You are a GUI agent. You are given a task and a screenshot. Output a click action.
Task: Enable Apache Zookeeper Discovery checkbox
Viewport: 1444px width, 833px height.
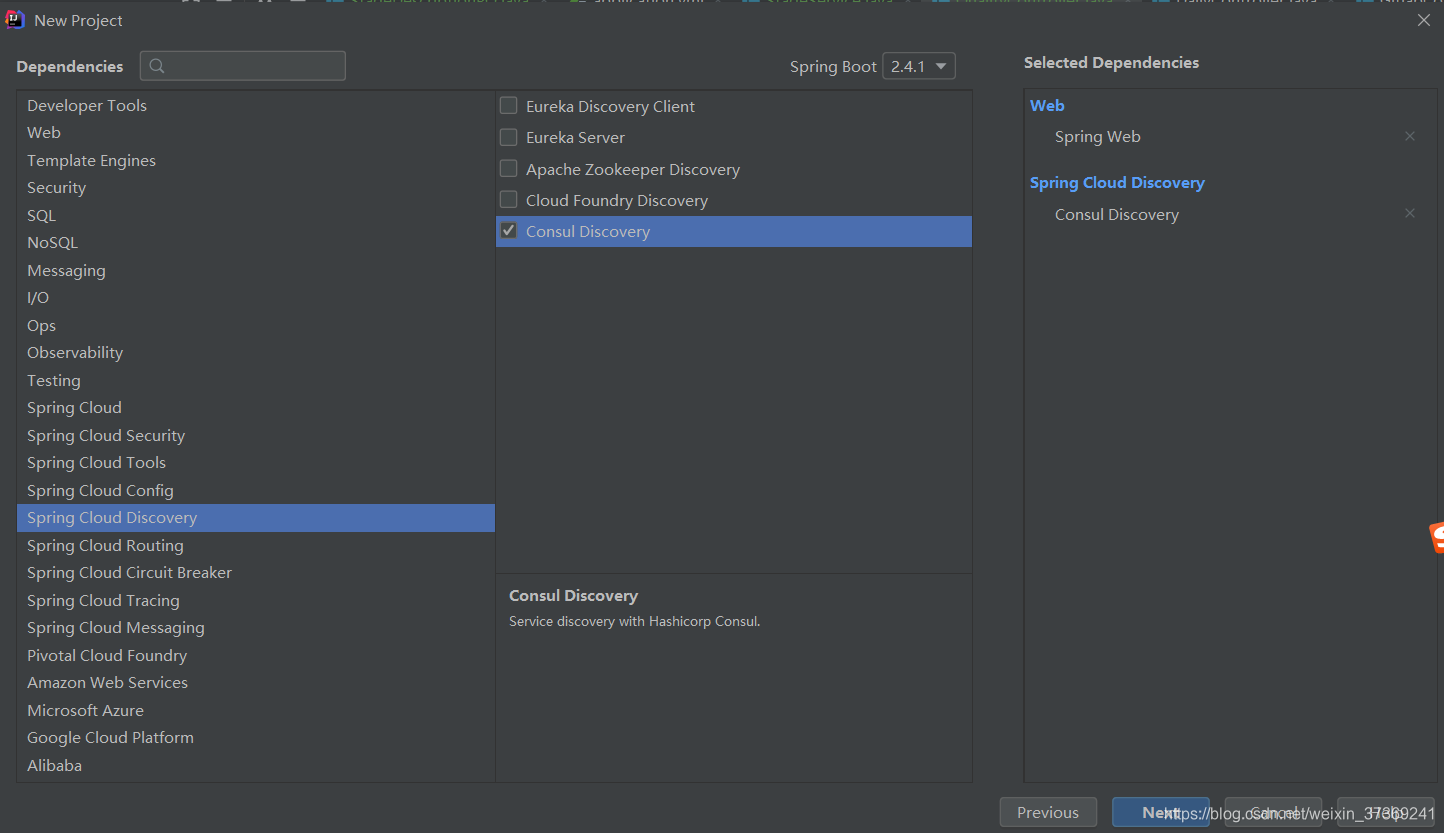coord(509,168)
